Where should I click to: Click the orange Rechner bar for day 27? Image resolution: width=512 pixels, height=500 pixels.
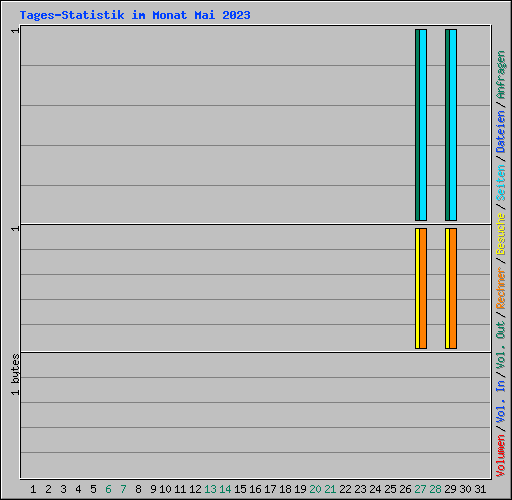click(423, 289)
